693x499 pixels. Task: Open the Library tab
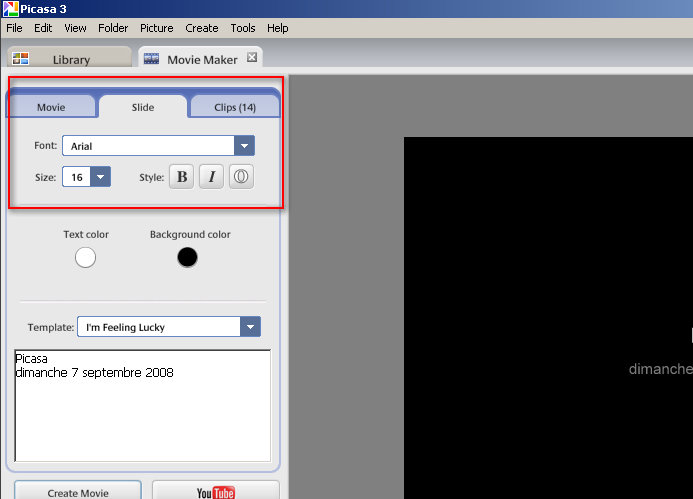point(69,59)
